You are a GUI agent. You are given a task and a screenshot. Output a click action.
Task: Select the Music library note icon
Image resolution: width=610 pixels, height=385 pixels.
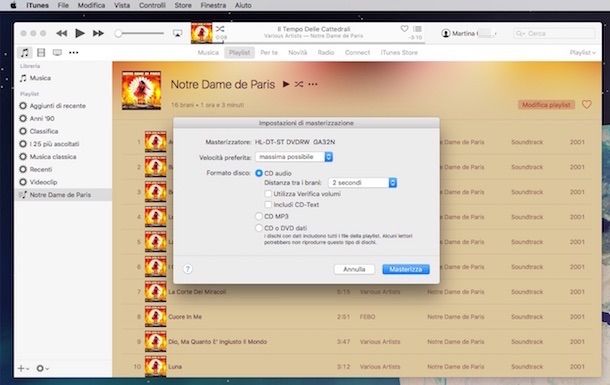click(x=25, y=52)
